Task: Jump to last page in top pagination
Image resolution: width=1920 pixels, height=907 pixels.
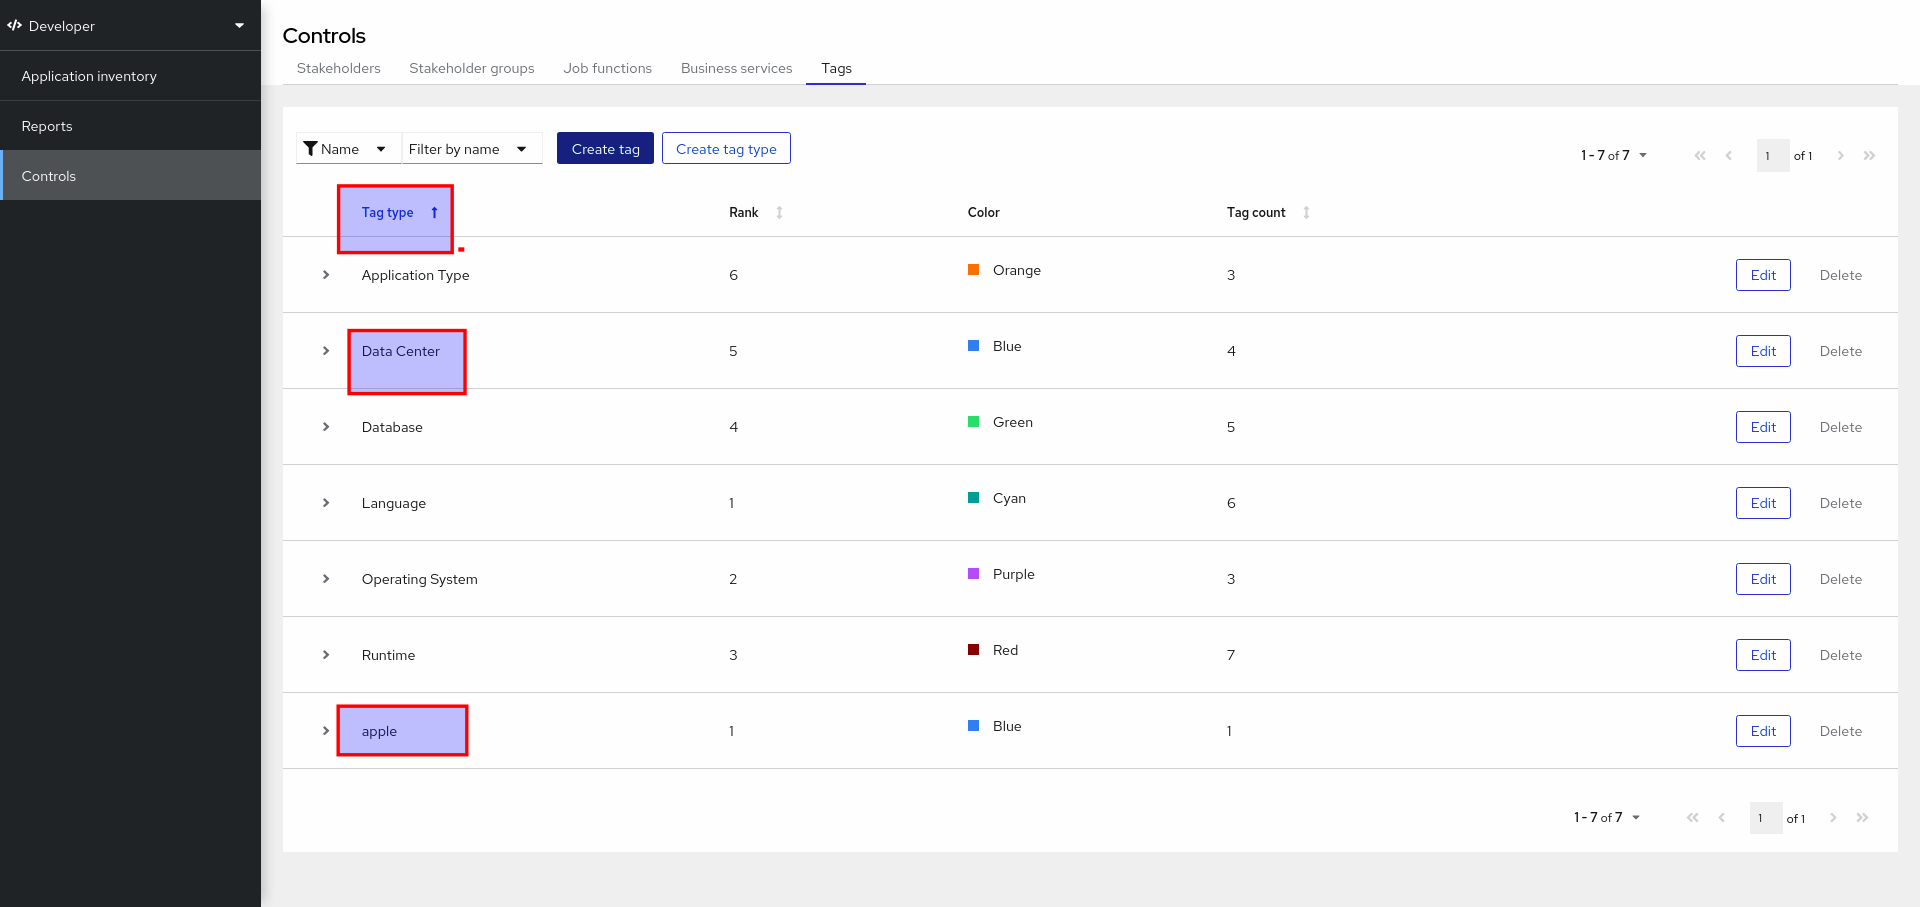Action: point(1869,155)
